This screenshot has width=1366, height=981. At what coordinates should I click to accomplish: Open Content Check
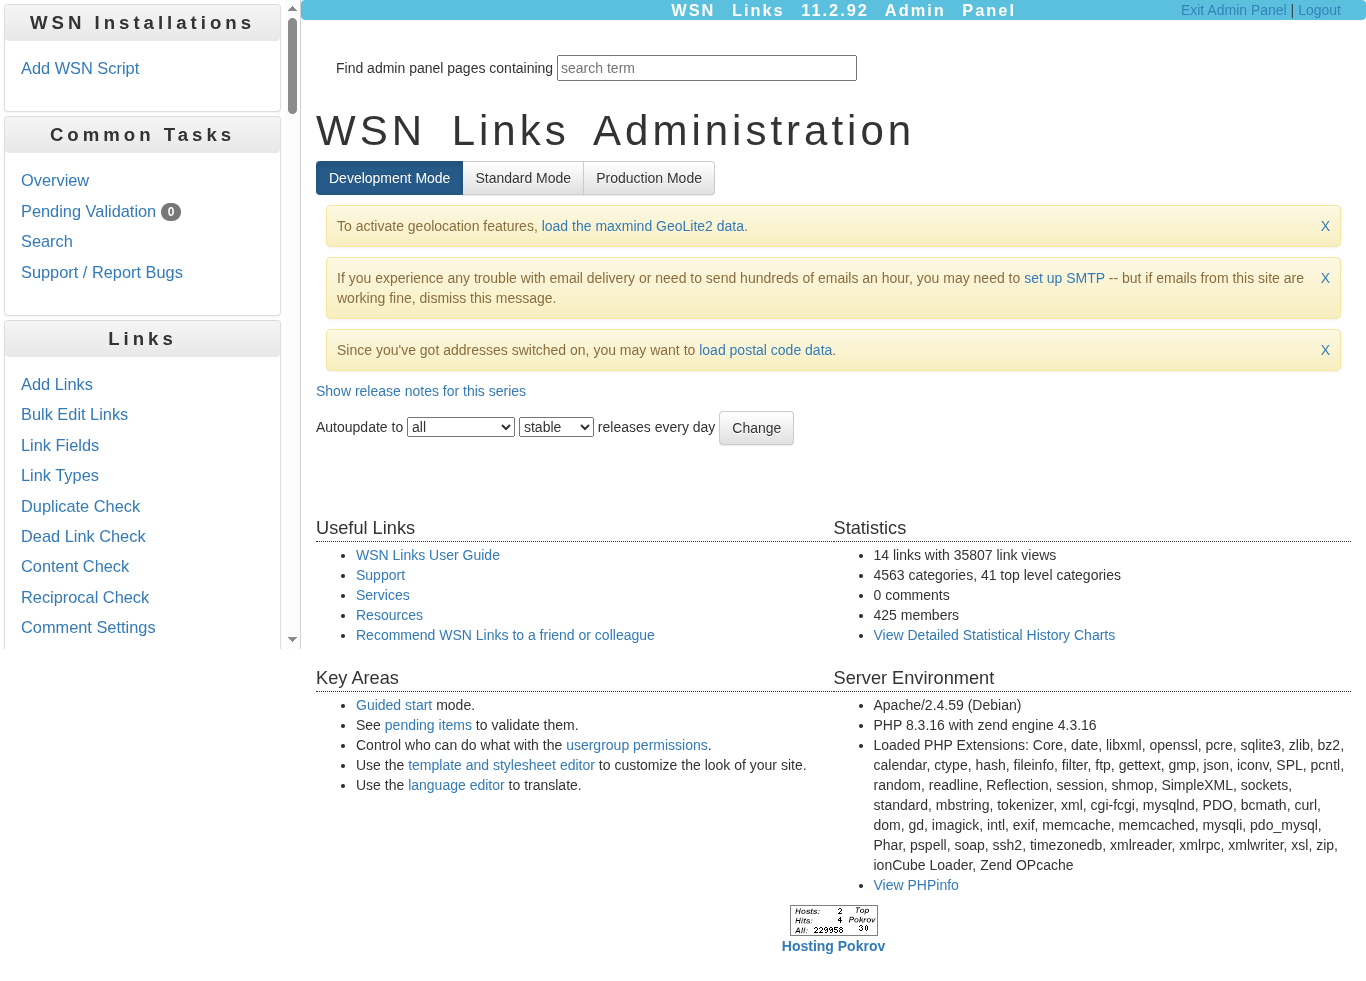point(75,566)
